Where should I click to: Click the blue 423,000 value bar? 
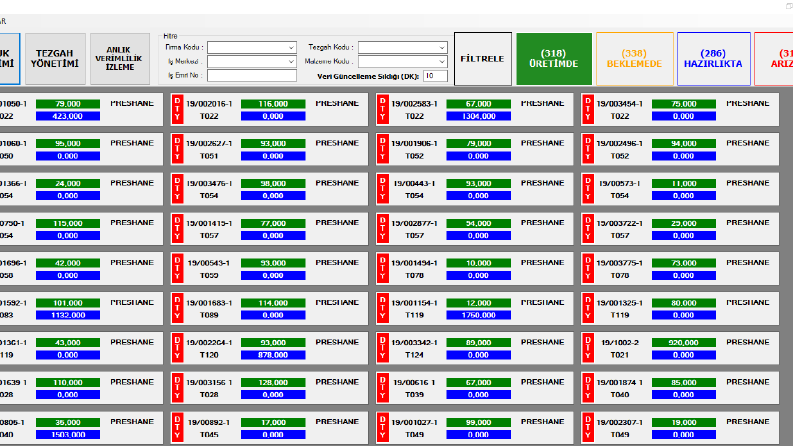(x=68, y=116)
